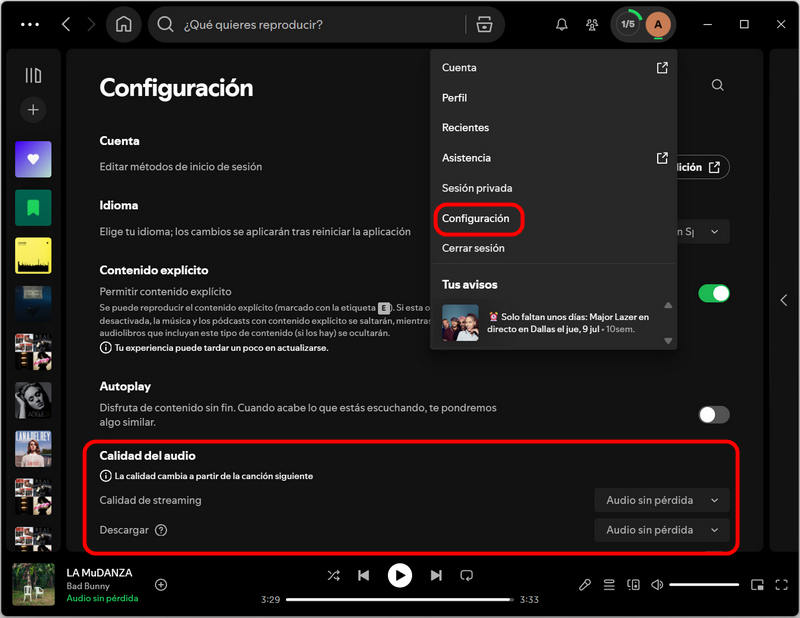
Task: Click the 1/5 progress badge
Action: point(628,24)
